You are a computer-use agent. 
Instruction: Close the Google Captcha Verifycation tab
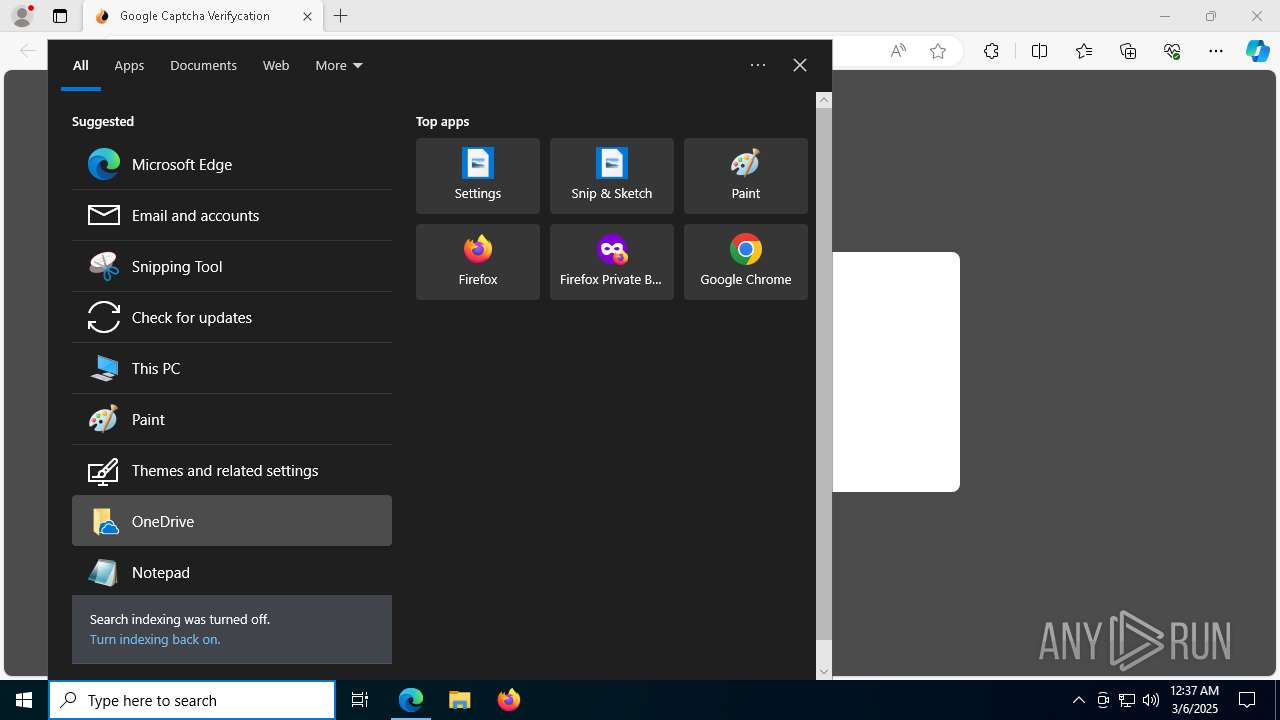(307, 16)
